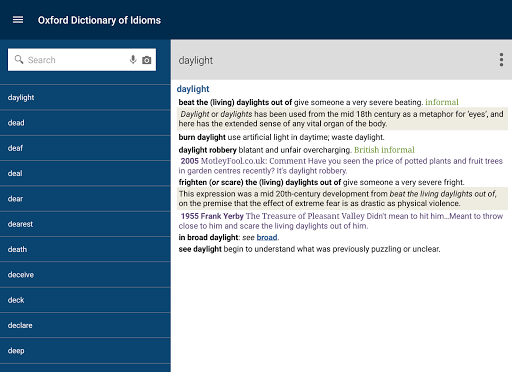512x372 pixels.
Task: Open the 'deaf' entry
Action: (x=85, y=148)
